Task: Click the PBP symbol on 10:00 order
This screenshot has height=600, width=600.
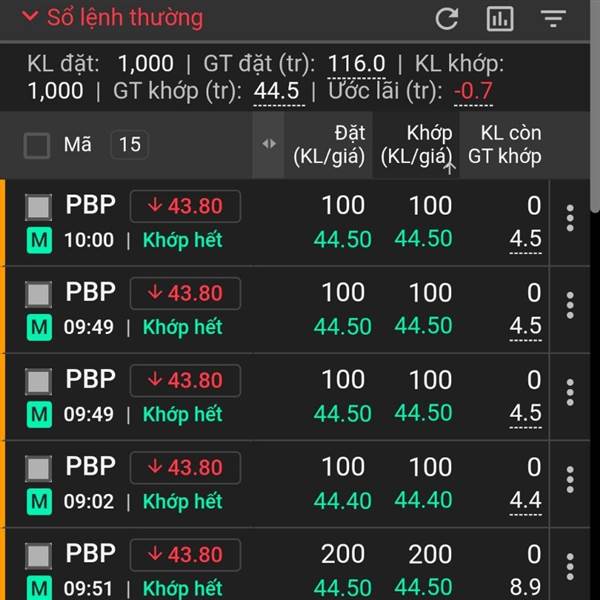Action: coord(91,205)
